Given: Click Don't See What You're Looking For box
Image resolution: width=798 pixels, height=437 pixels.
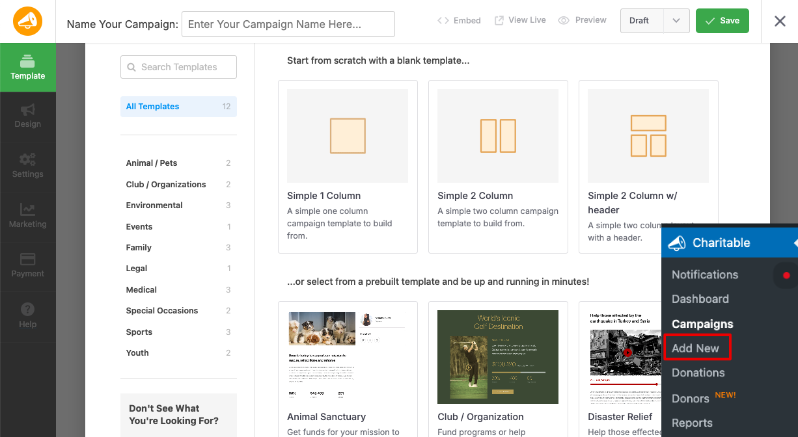Looking at the screenshot, I should coord(179,415).
